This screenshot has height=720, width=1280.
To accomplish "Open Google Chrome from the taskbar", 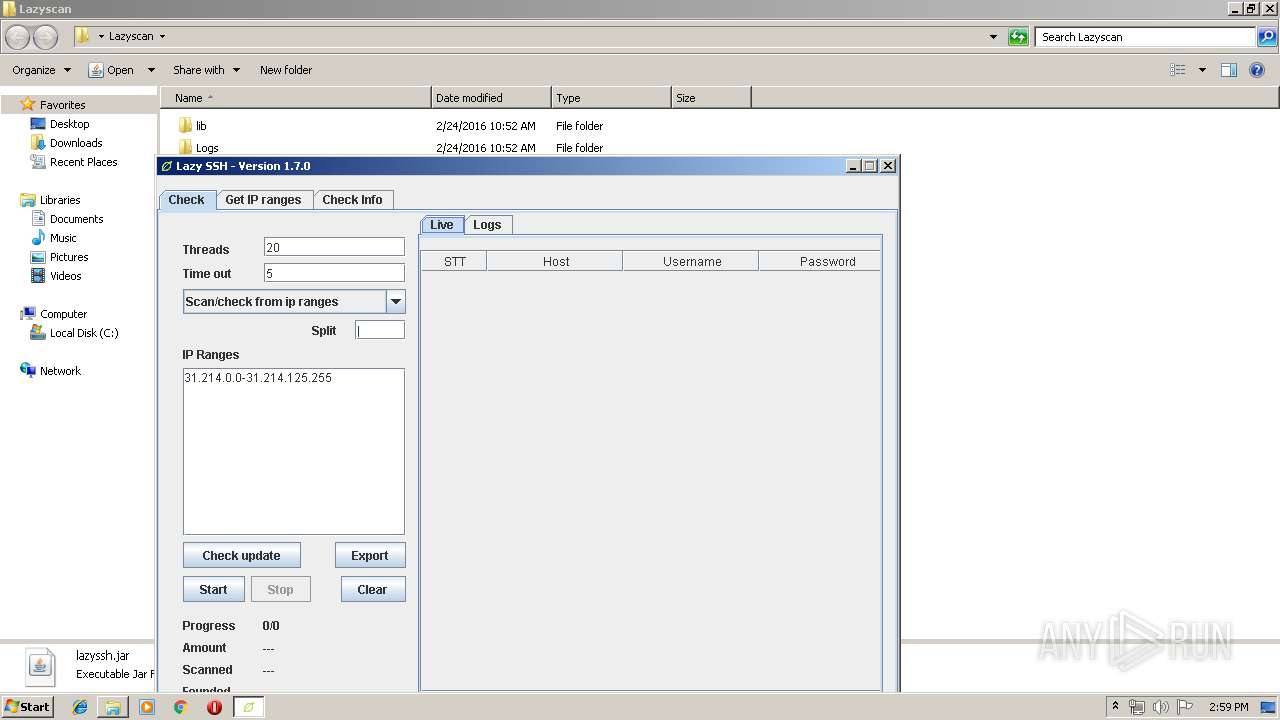I will tap(181, 707).
